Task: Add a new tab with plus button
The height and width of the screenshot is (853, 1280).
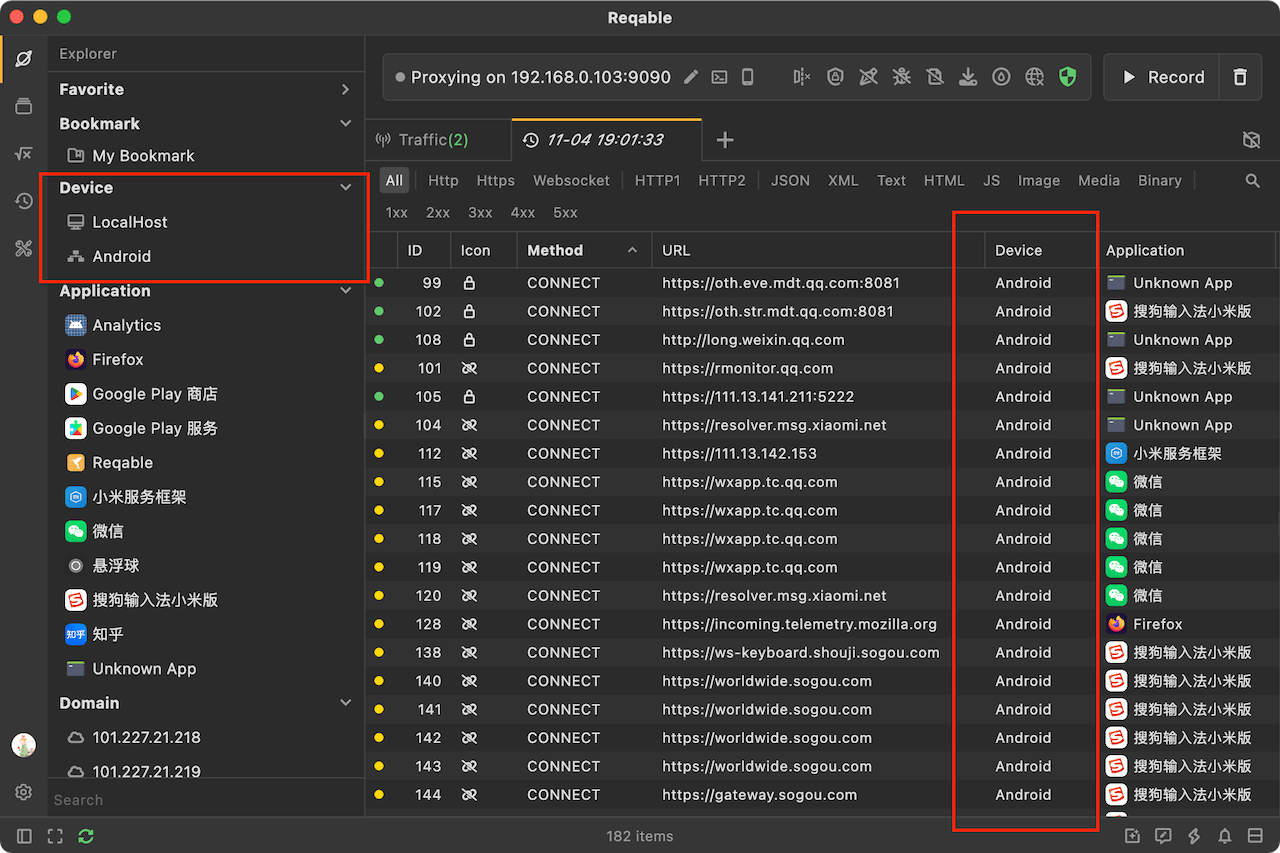Action: tap(725, 140)
